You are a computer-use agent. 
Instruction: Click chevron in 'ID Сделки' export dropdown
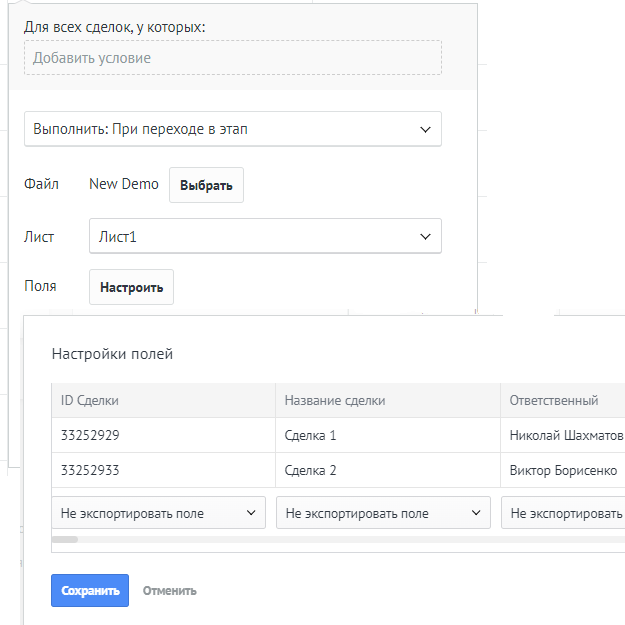(x=251, y=513)
